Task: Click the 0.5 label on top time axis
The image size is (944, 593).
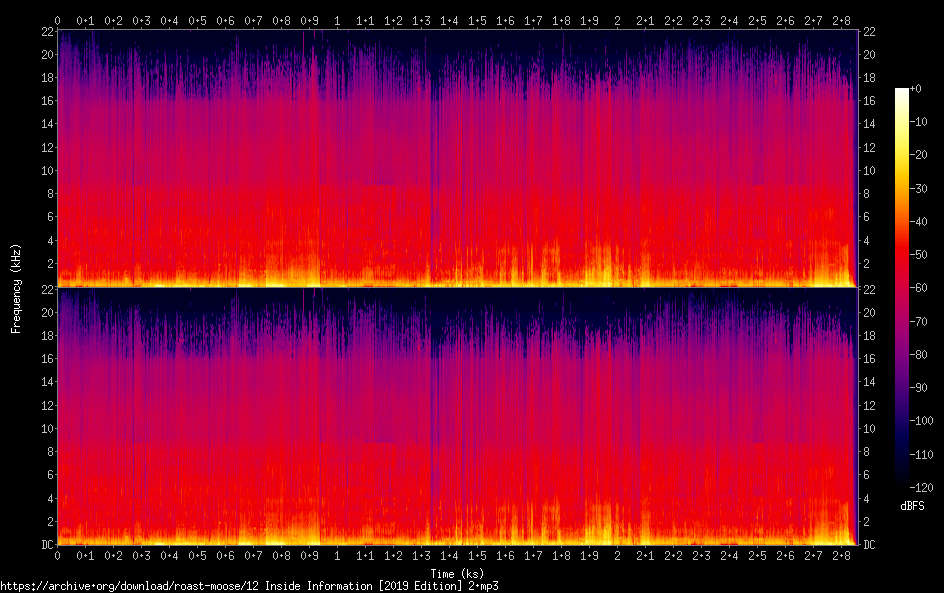Action: pyautogui.click(x=197, y=20)
